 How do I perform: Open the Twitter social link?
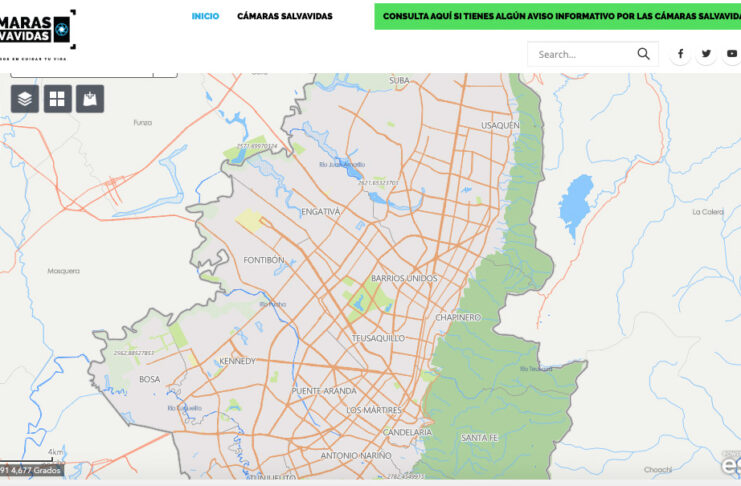click(706, 54)
